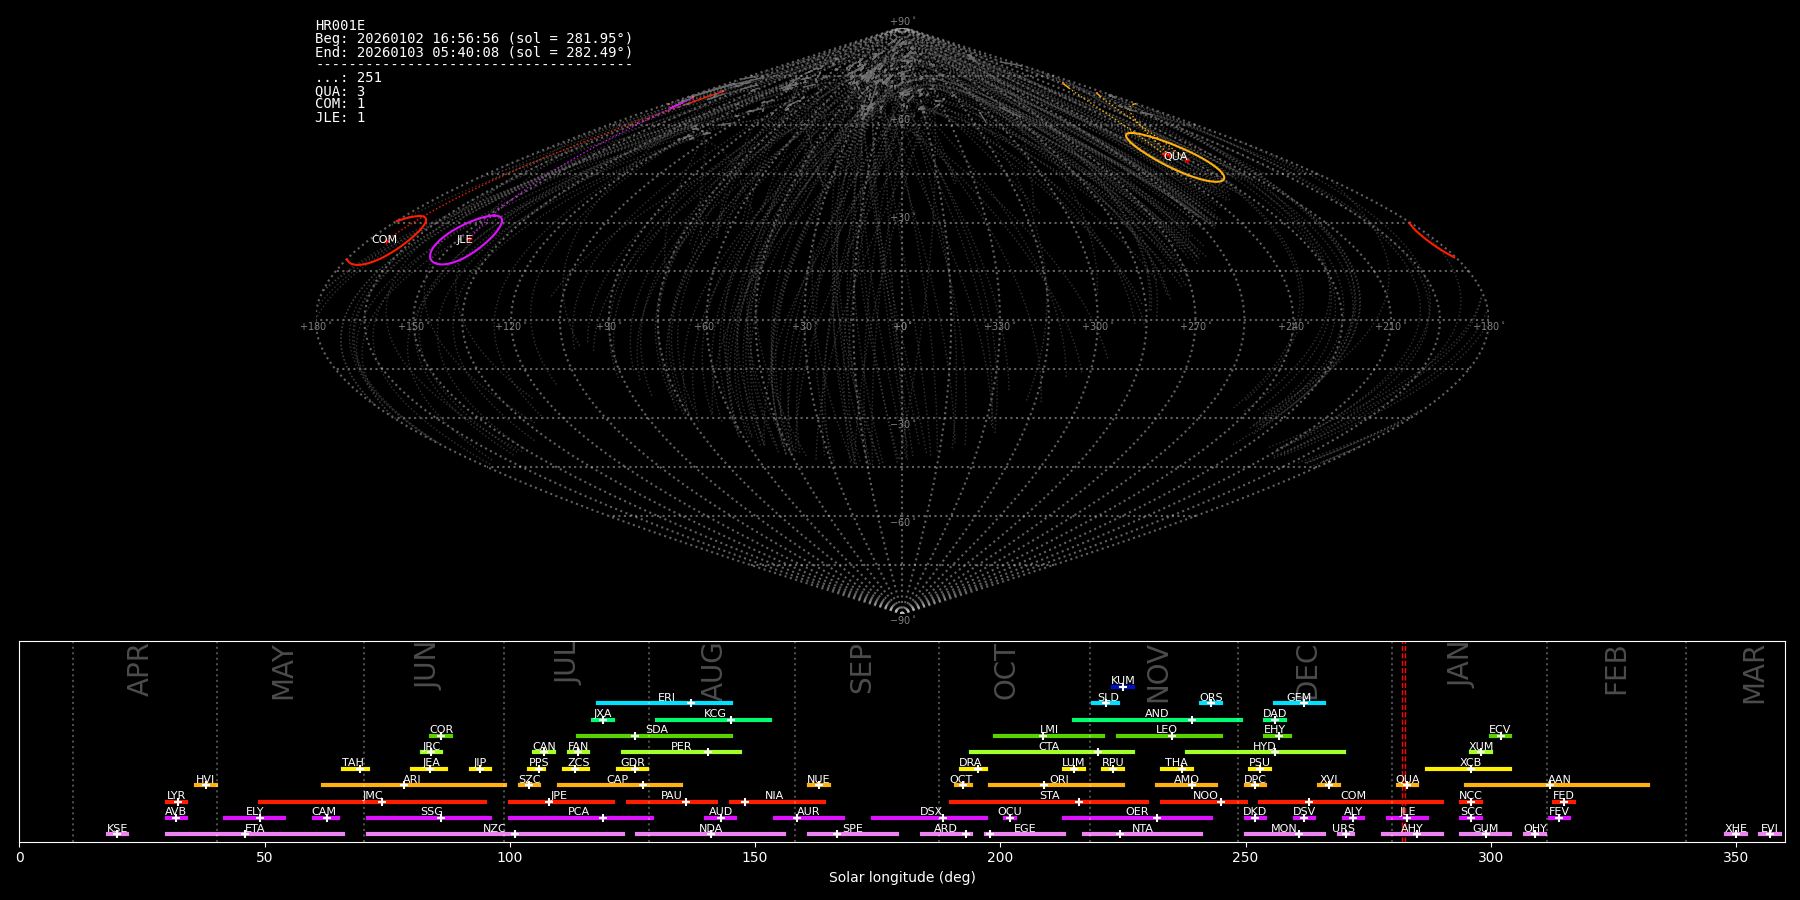The width and height of the screenshot is (1800, 900).
Task: Click the COM label inside the red sky-map ellipse
Action: (384, 239)
